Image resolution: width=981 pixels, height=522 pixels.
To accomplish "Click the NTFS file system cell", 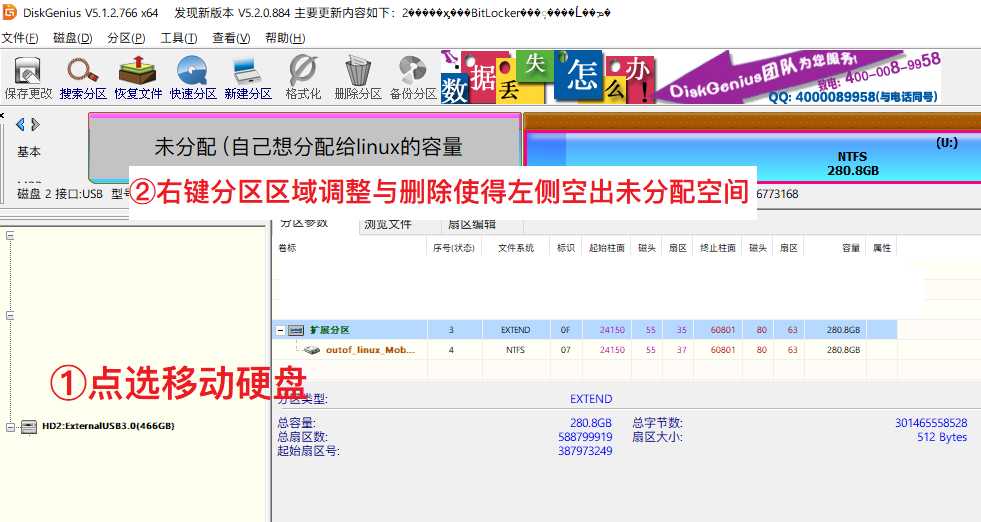I will [x=516, y=350].
